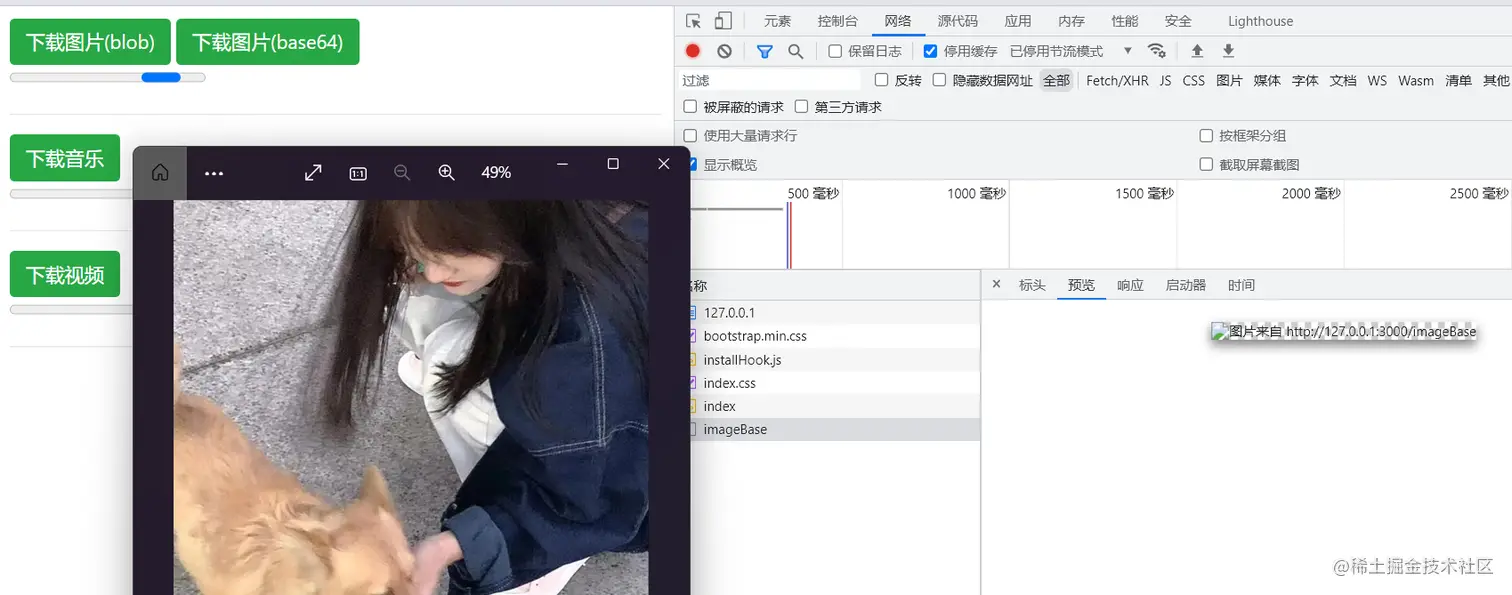Open network conditions wifi icon
1512x595 pixels.
[x=1157, y=51]
